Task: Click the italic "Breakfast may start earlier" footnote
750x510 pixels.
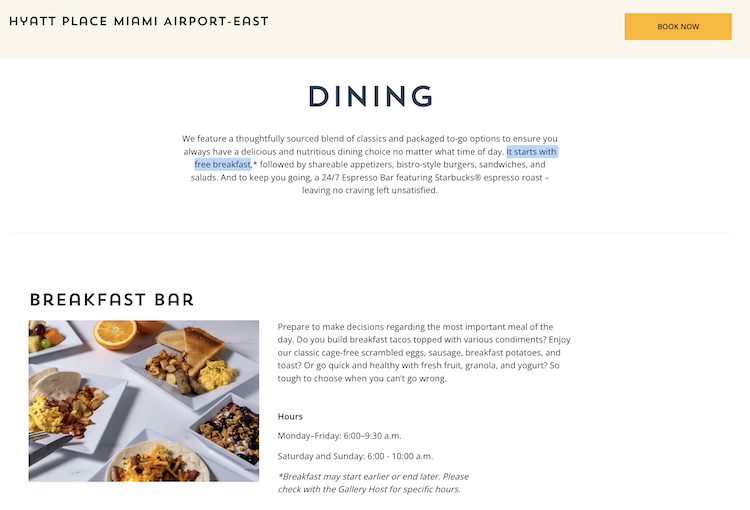Action: pos(373,476)
